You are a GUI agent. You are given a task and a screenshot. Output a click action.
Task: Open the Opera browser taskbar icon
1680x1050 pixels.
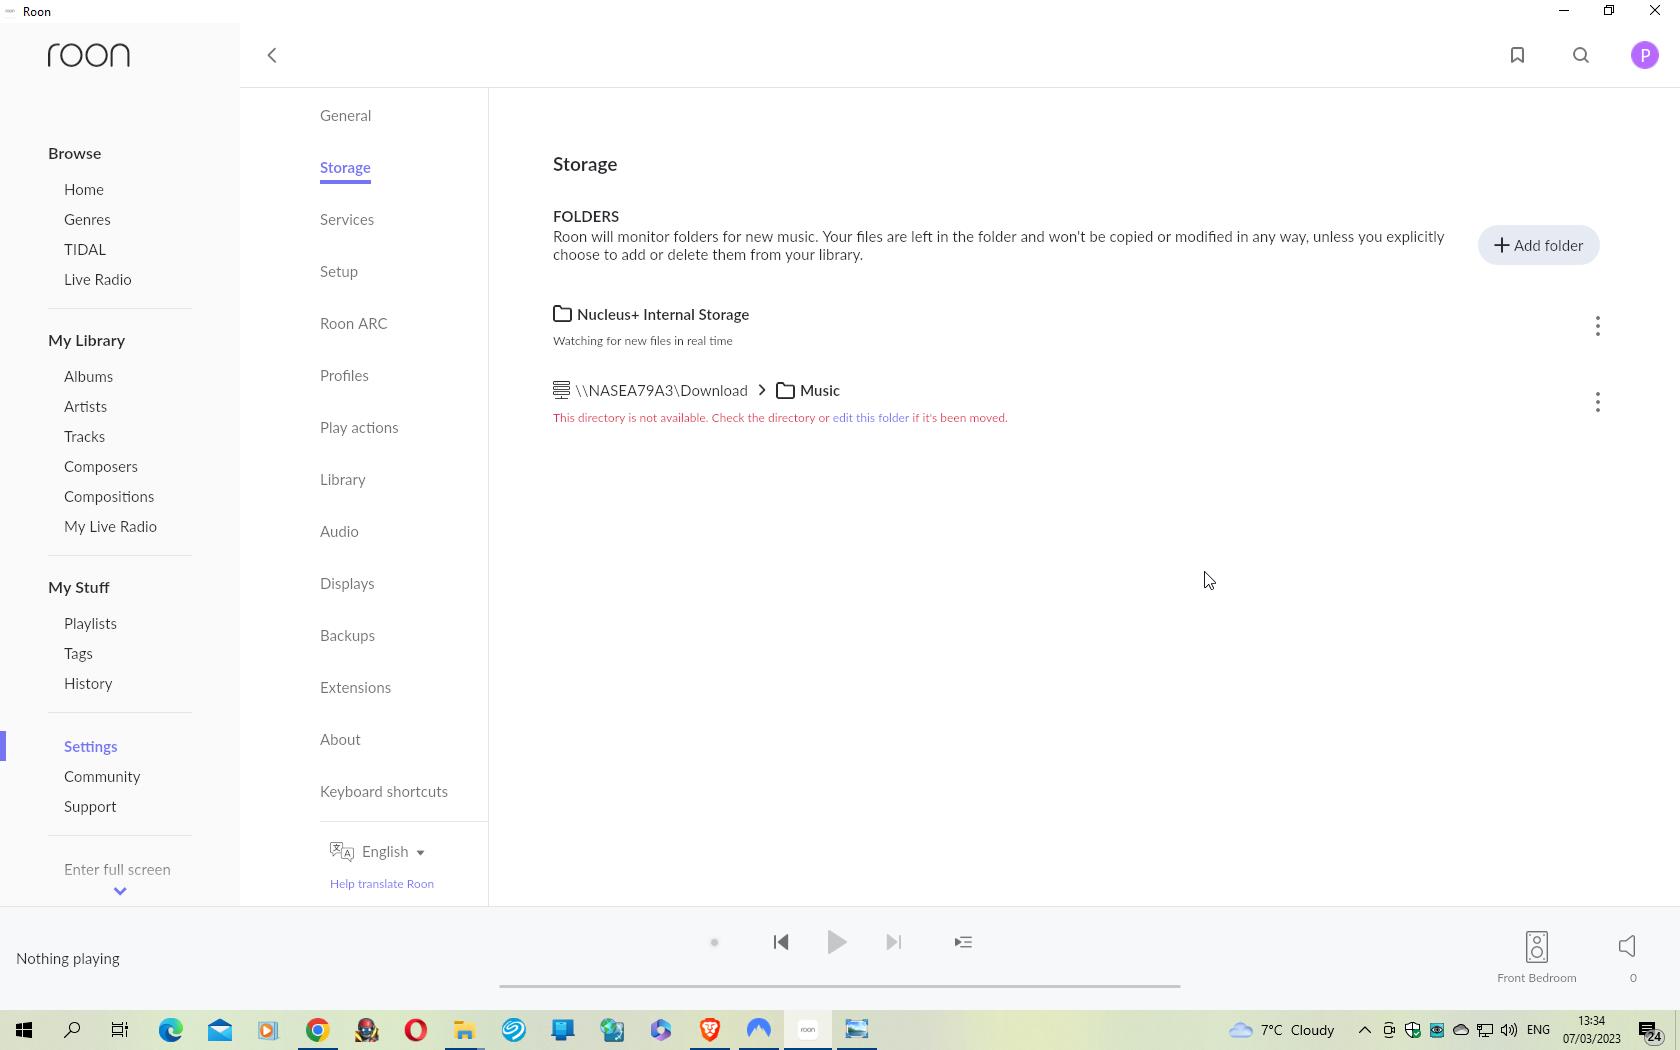(416, 1030)
